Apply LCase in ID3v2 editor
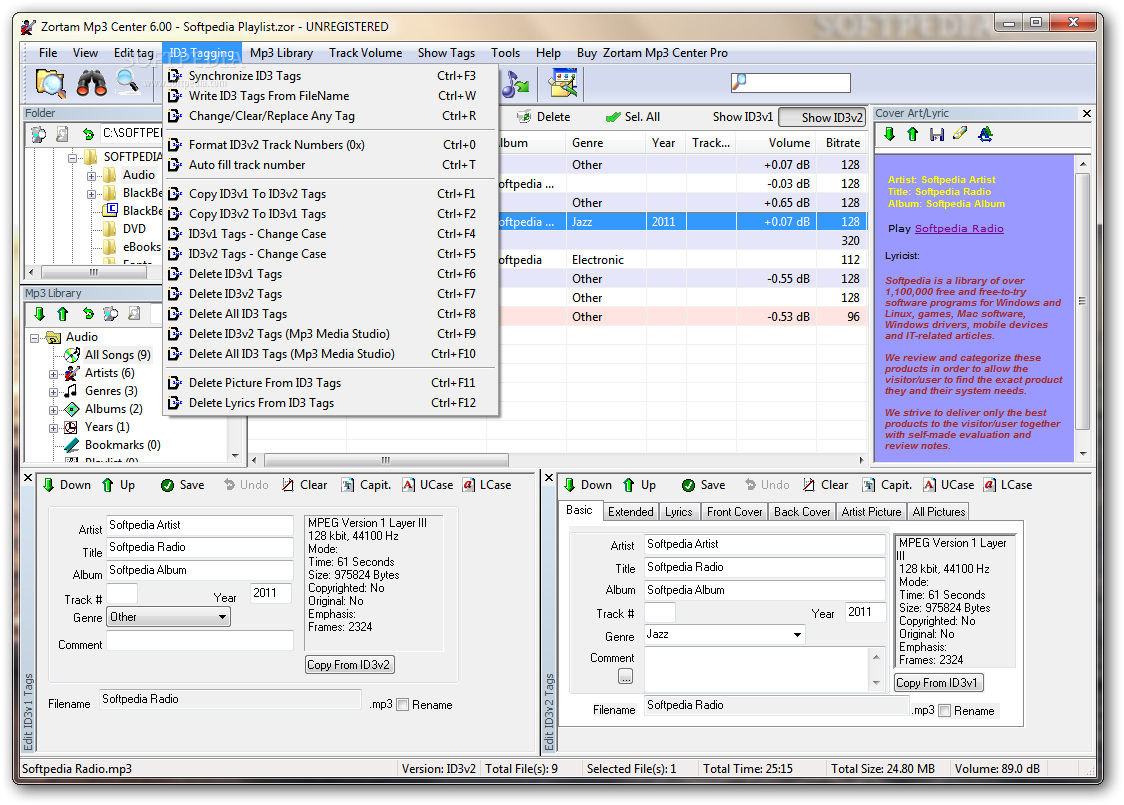 point(1008,485)
